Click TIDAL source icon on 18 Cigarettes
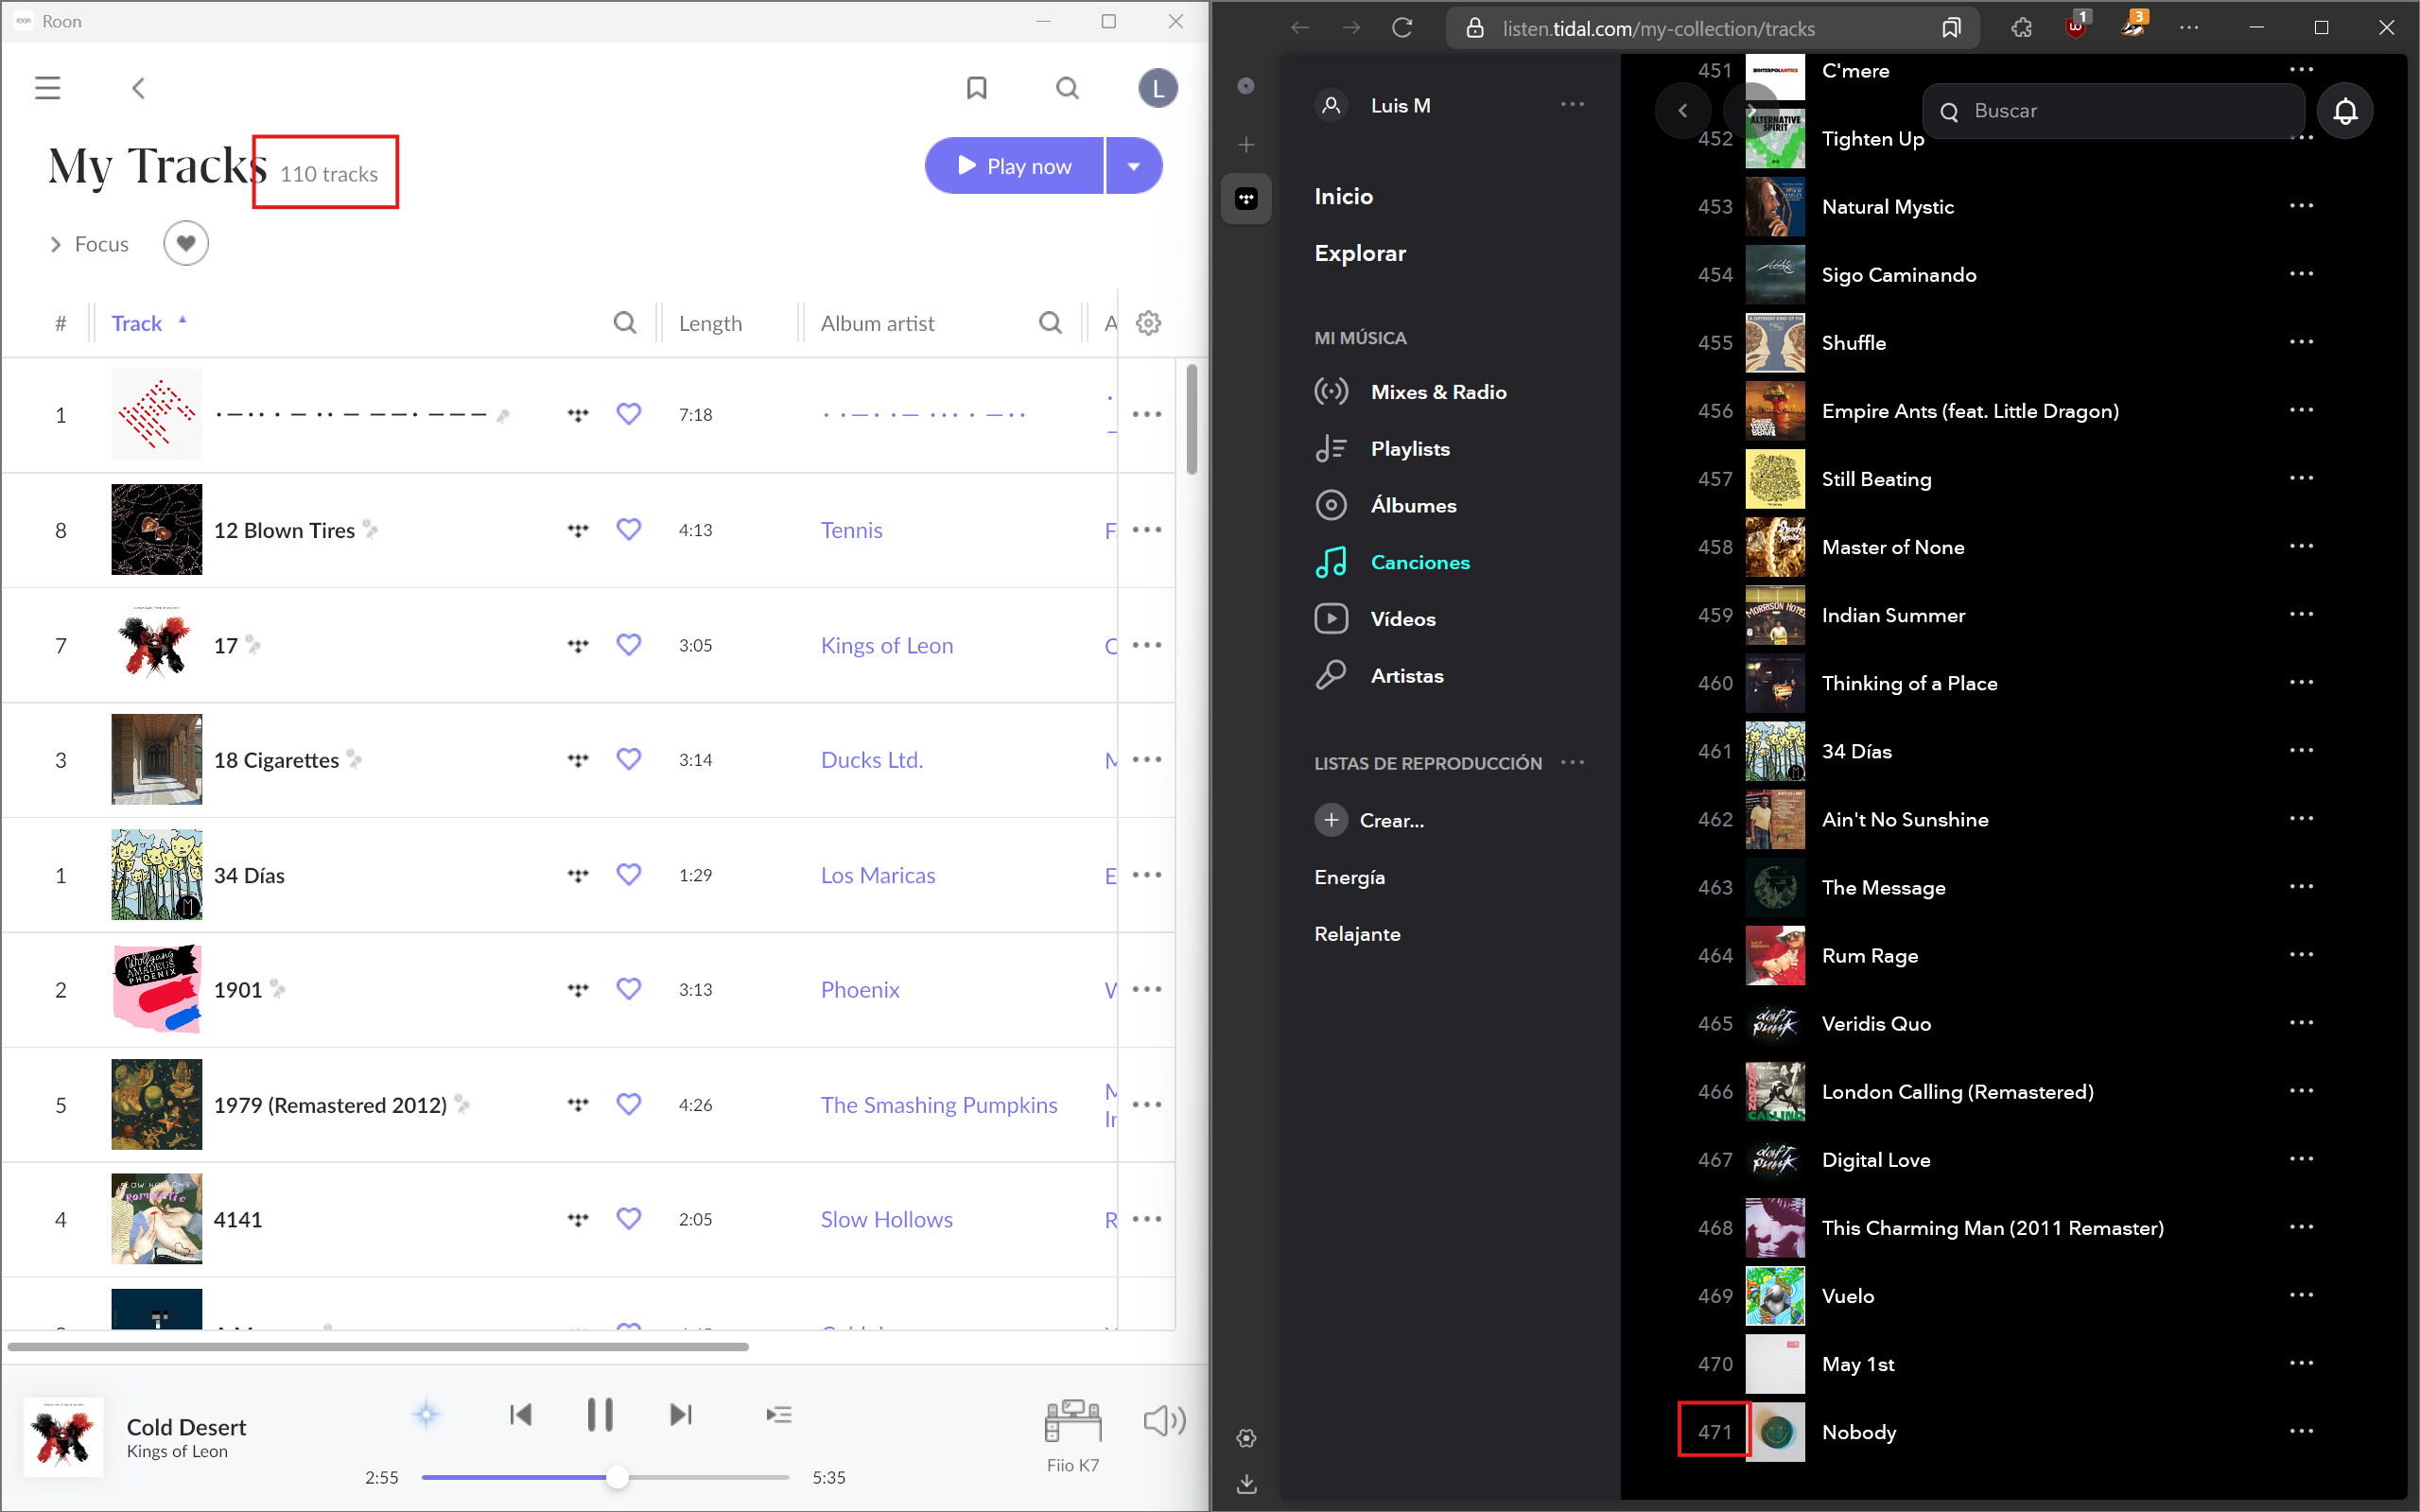The height and width of the screenshot is (1512, 2420). tap(578, 760)
